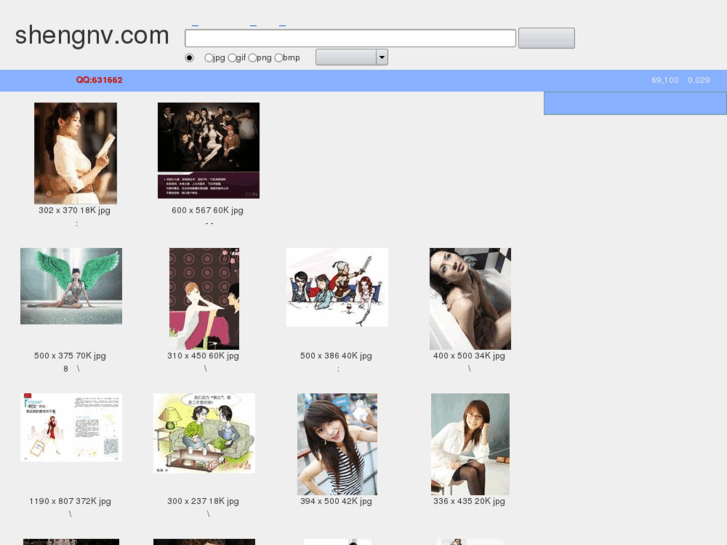Open the 600 x 567 group photo thumbnail

(x=209, y=151)
